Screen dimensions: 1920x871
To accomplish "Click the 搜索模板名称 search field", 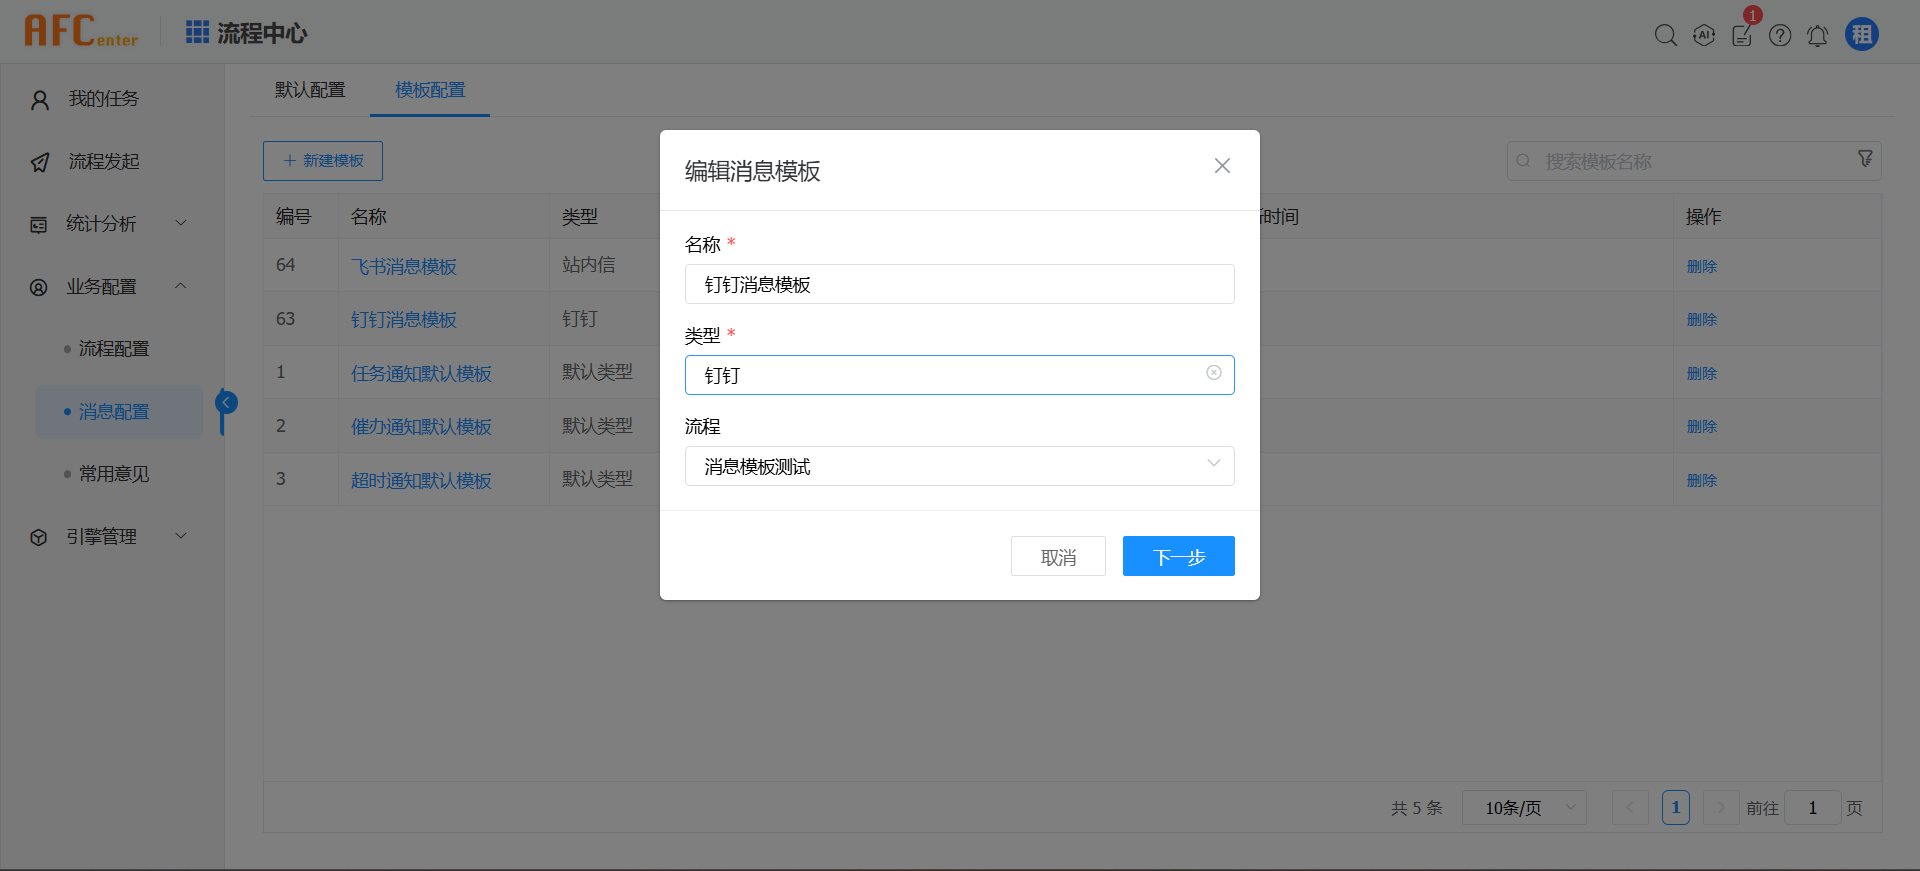I will [1694, 161].
